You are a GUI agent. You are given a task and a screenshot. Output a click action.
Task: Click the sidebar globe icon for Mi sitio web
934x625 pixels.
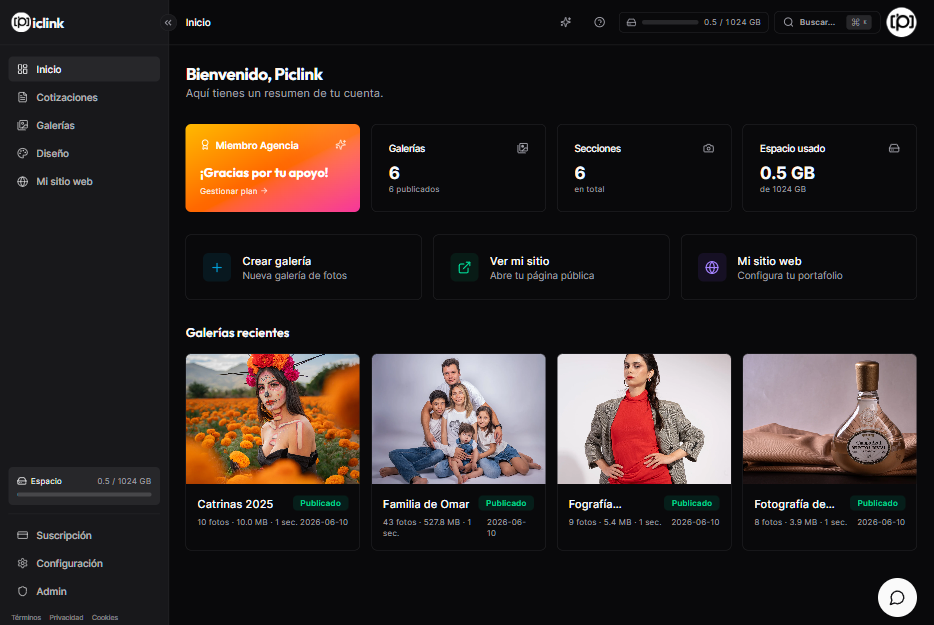point(23,181)
